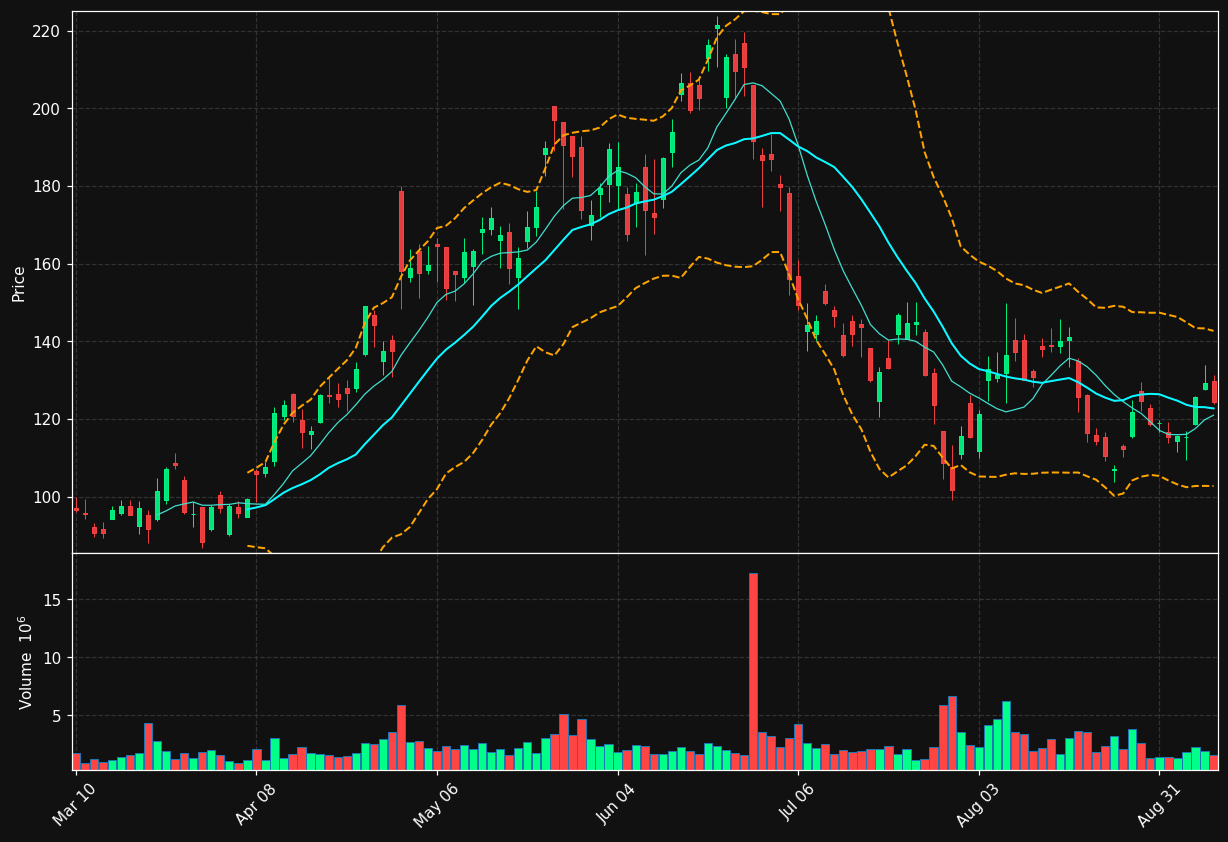
Task: Click the "Volume 10⁶" axis title
Action: pos(26,662)
